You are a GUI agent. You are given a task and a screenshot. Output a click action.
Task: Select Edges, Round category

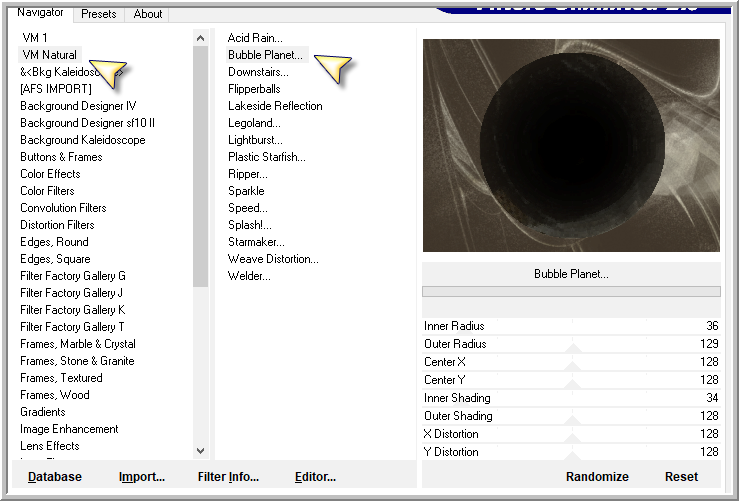[55, 242]
